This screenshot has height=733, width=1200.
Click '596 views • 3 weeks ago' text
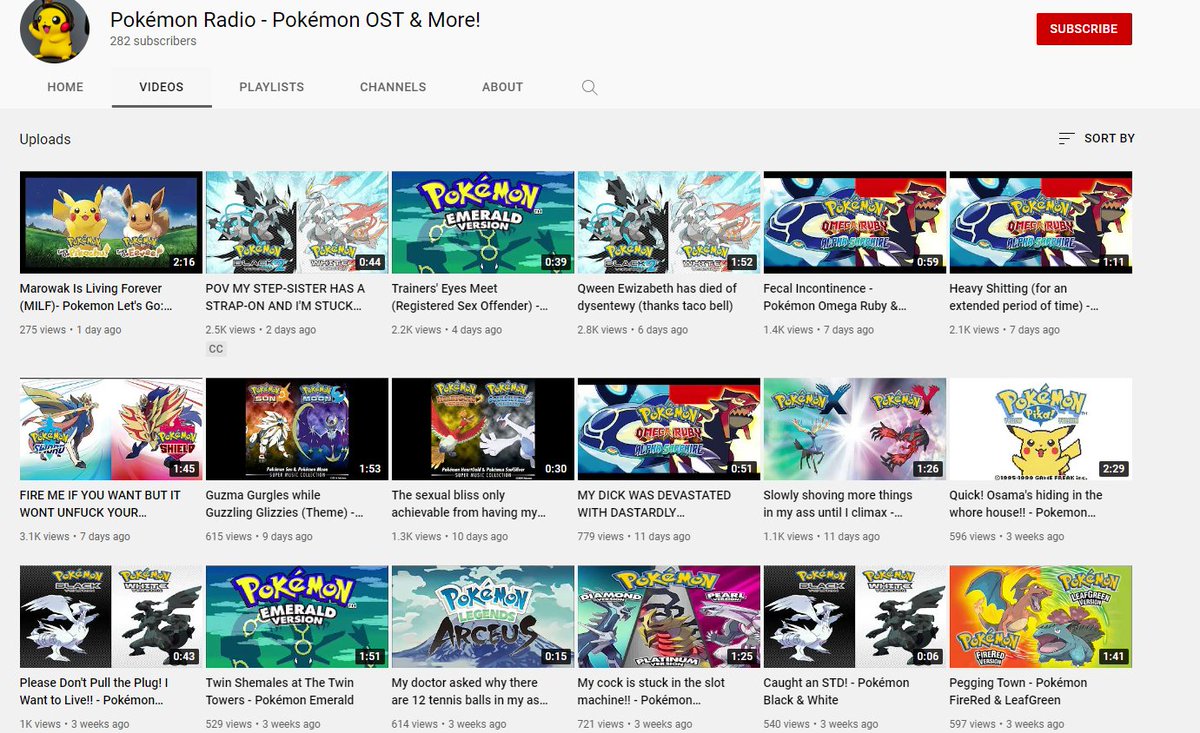1008,537
